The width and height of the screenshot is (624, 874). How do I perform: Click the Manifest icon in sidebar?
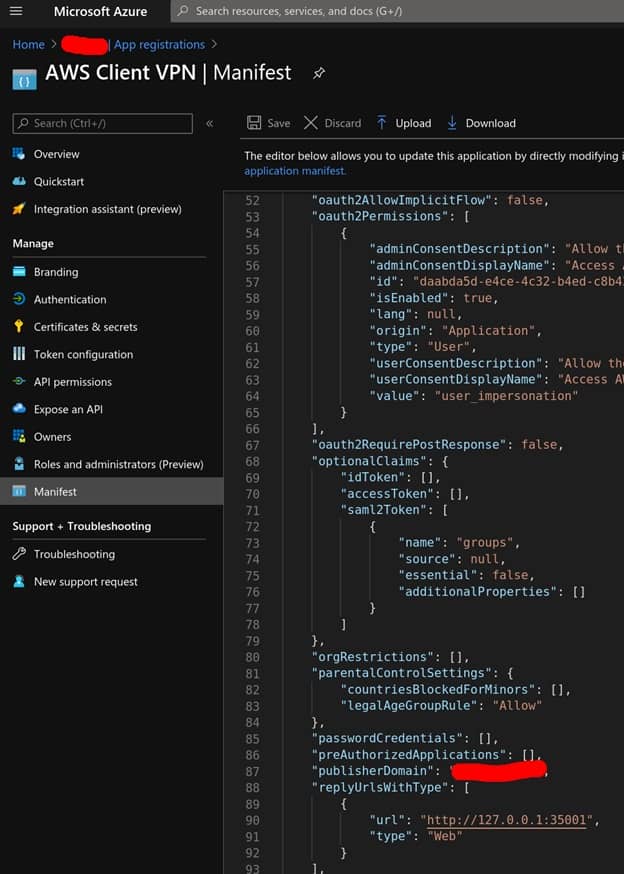click(x=19, y=492)
